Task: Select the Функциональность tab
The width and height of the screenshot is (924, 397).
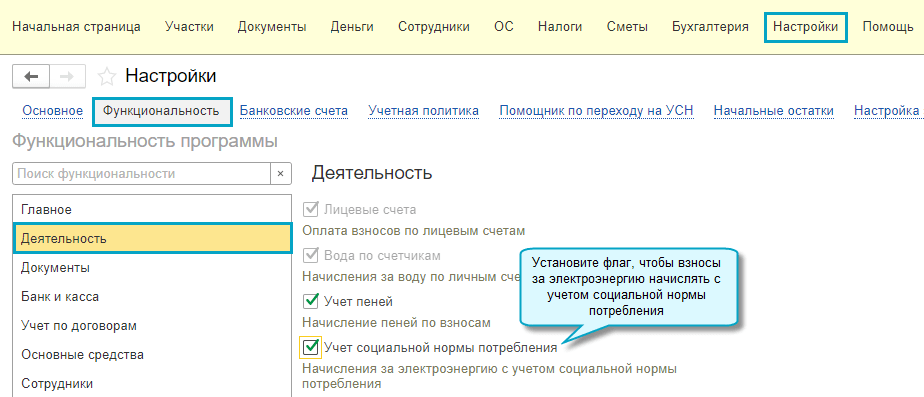Action: tap(161, 111)
